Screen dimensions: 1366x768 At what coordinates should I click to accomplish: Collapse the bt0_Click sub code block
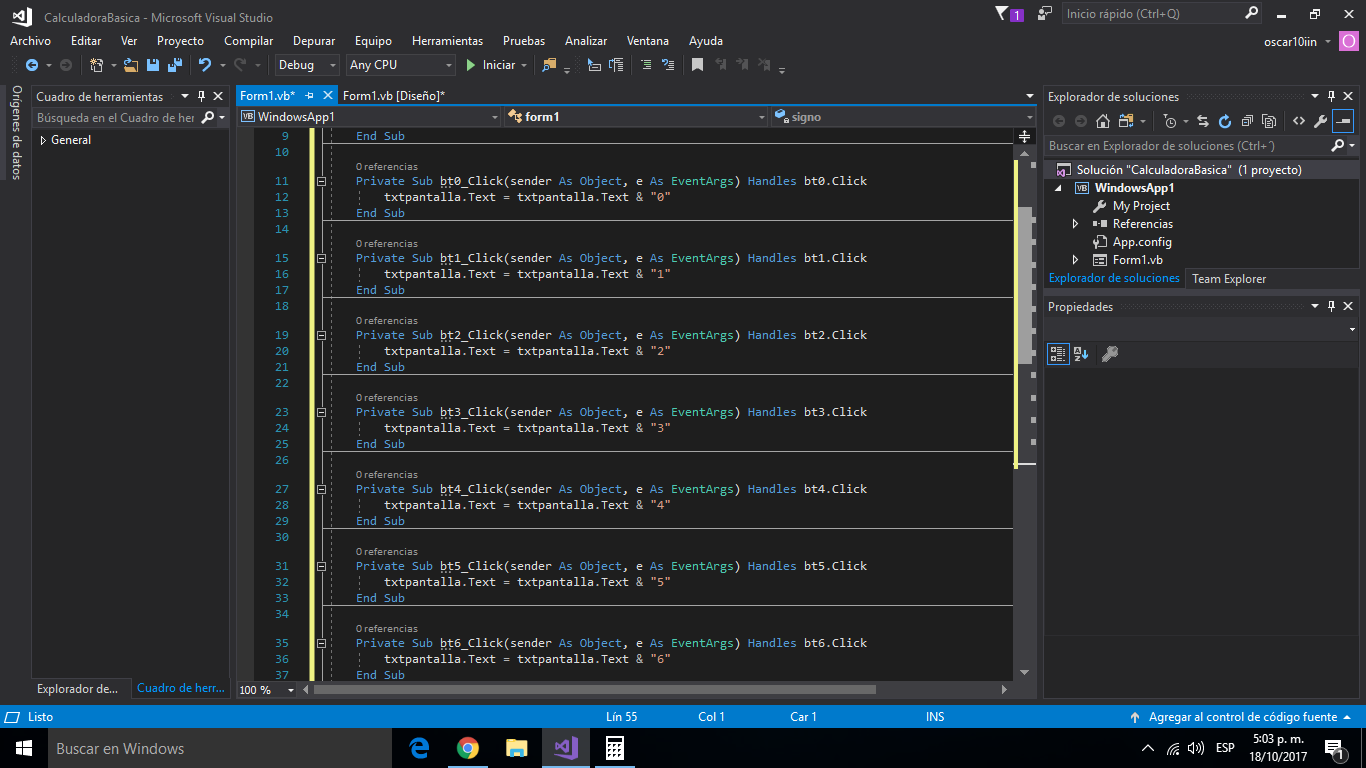(x=322, y=182)
